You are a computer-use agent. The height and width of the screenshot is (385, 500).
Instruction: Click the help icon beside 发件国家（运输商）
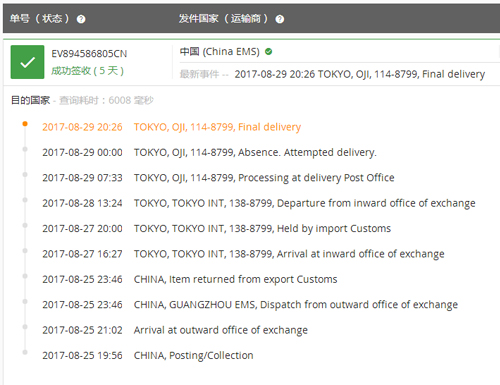point(280,19)
